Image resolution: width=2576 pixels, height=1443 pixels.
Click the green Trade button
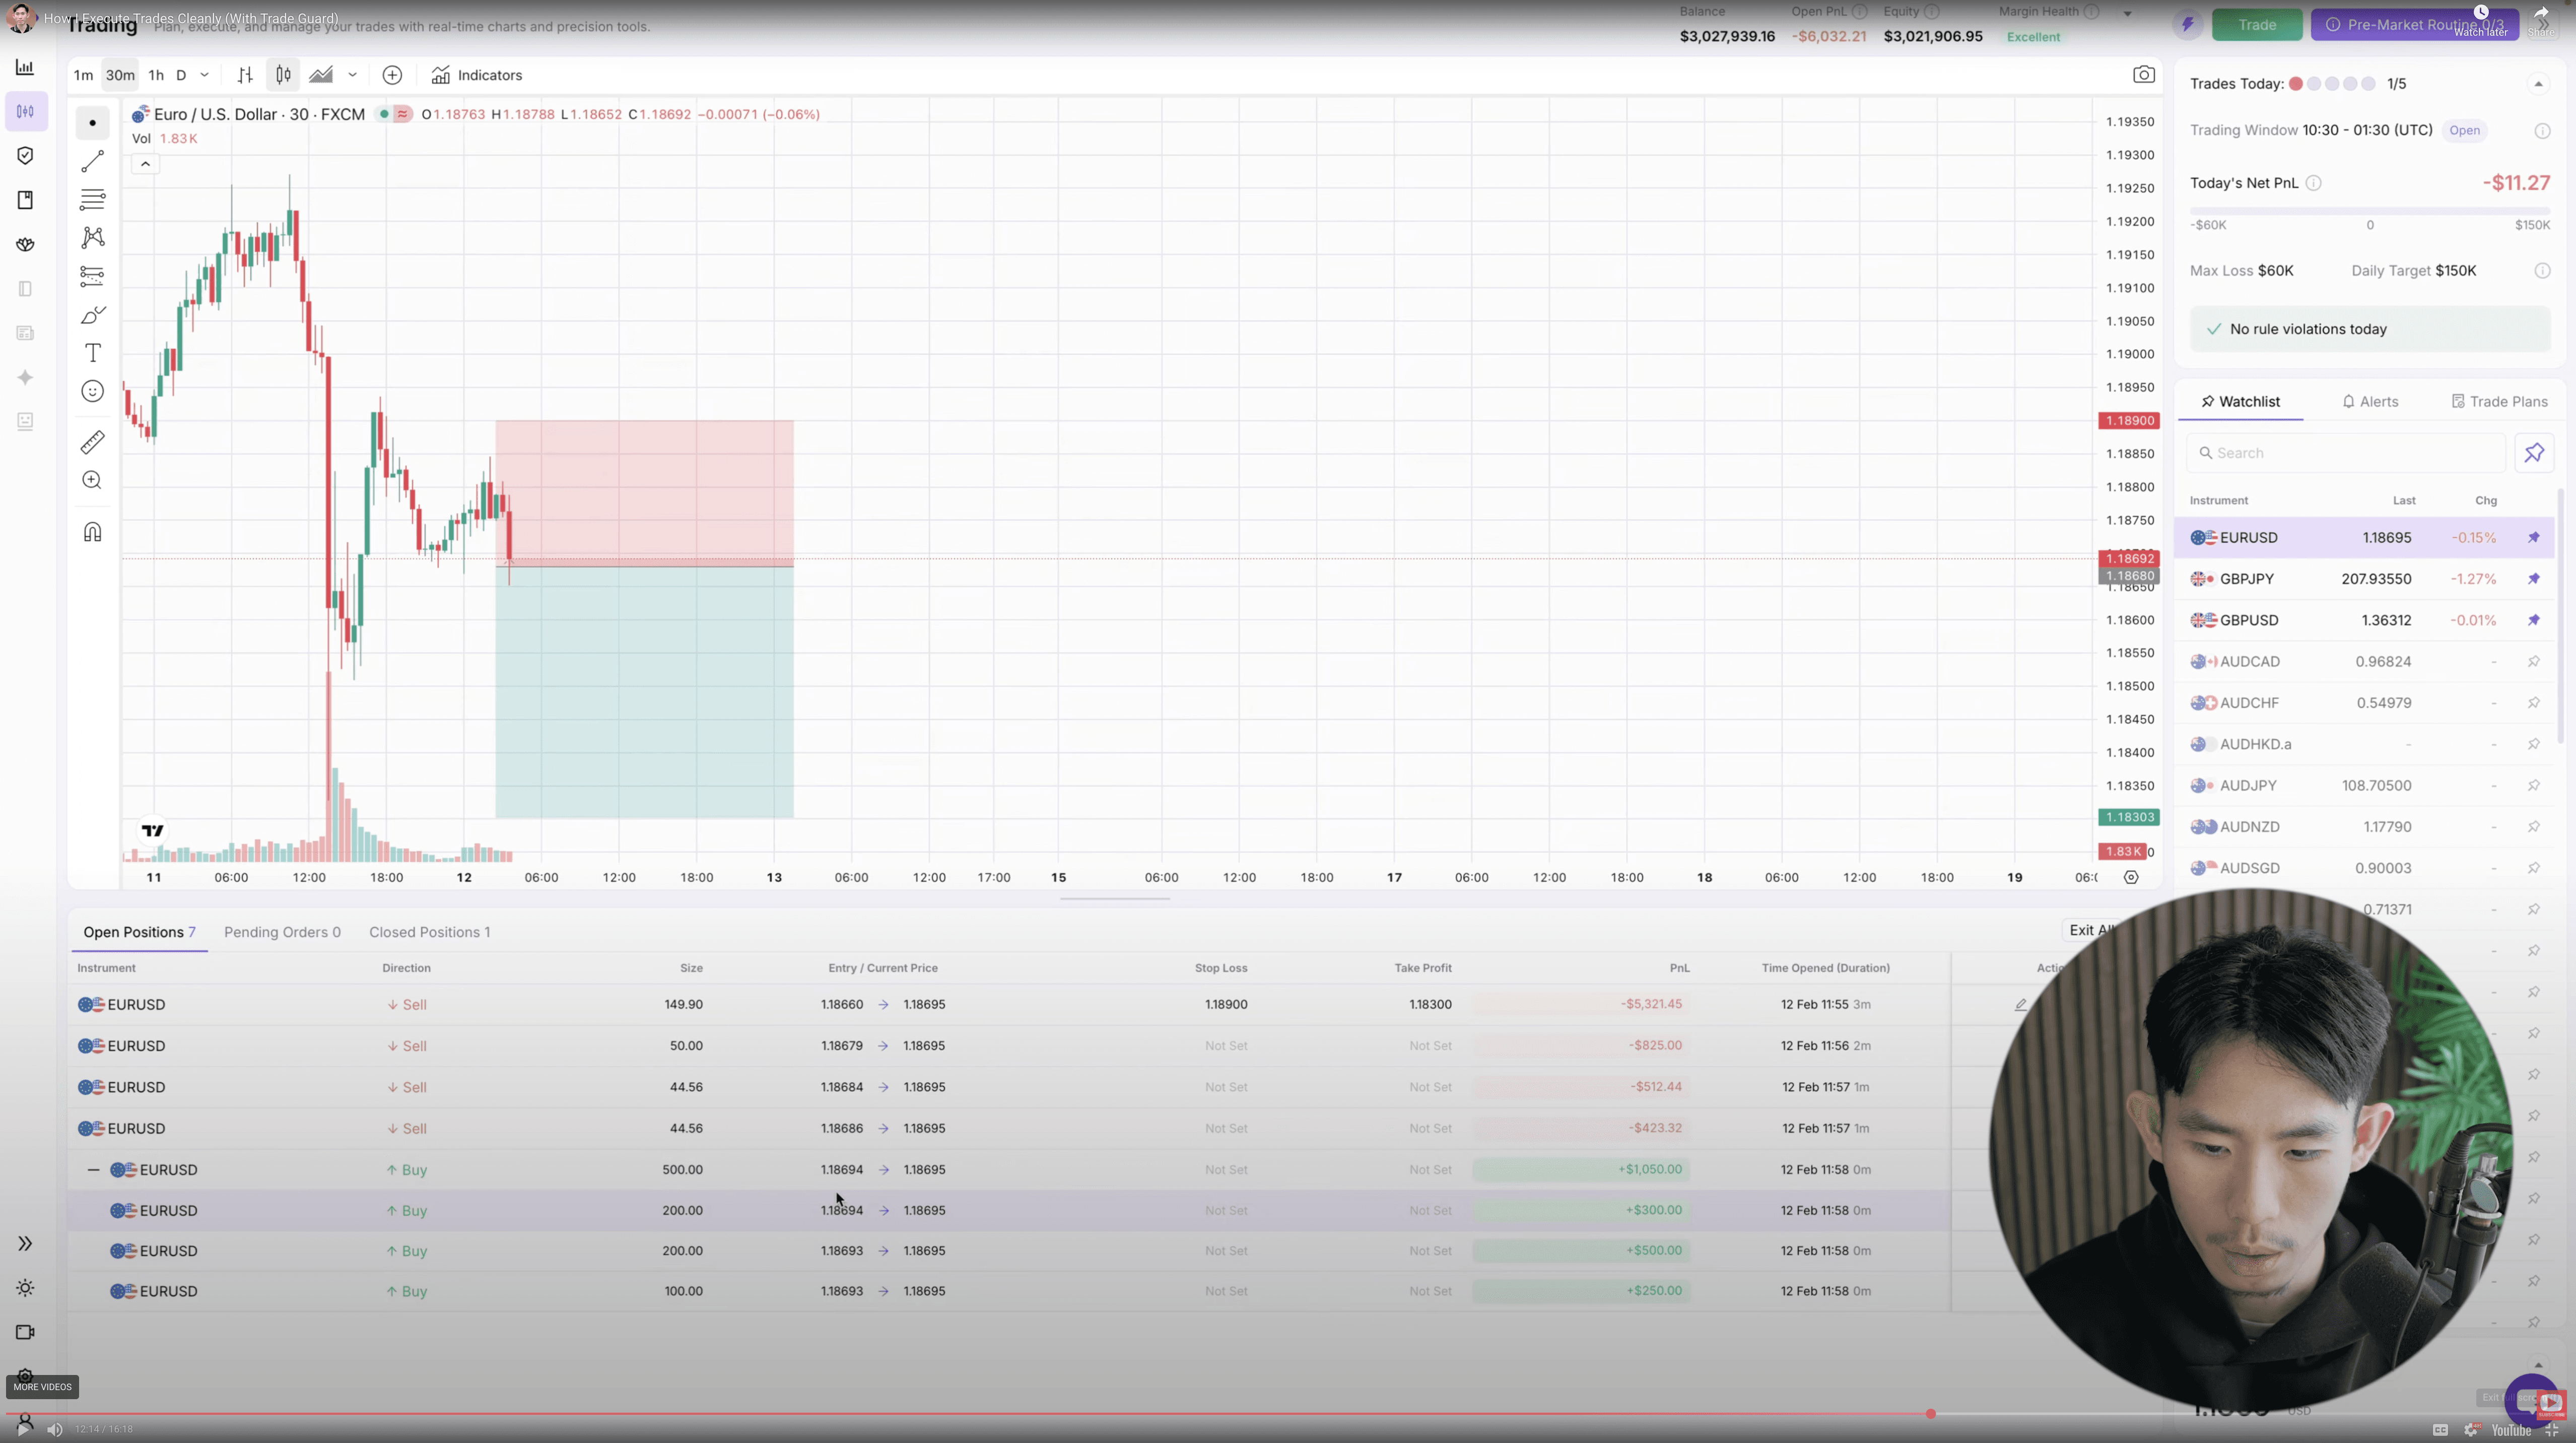point(2256,25)
